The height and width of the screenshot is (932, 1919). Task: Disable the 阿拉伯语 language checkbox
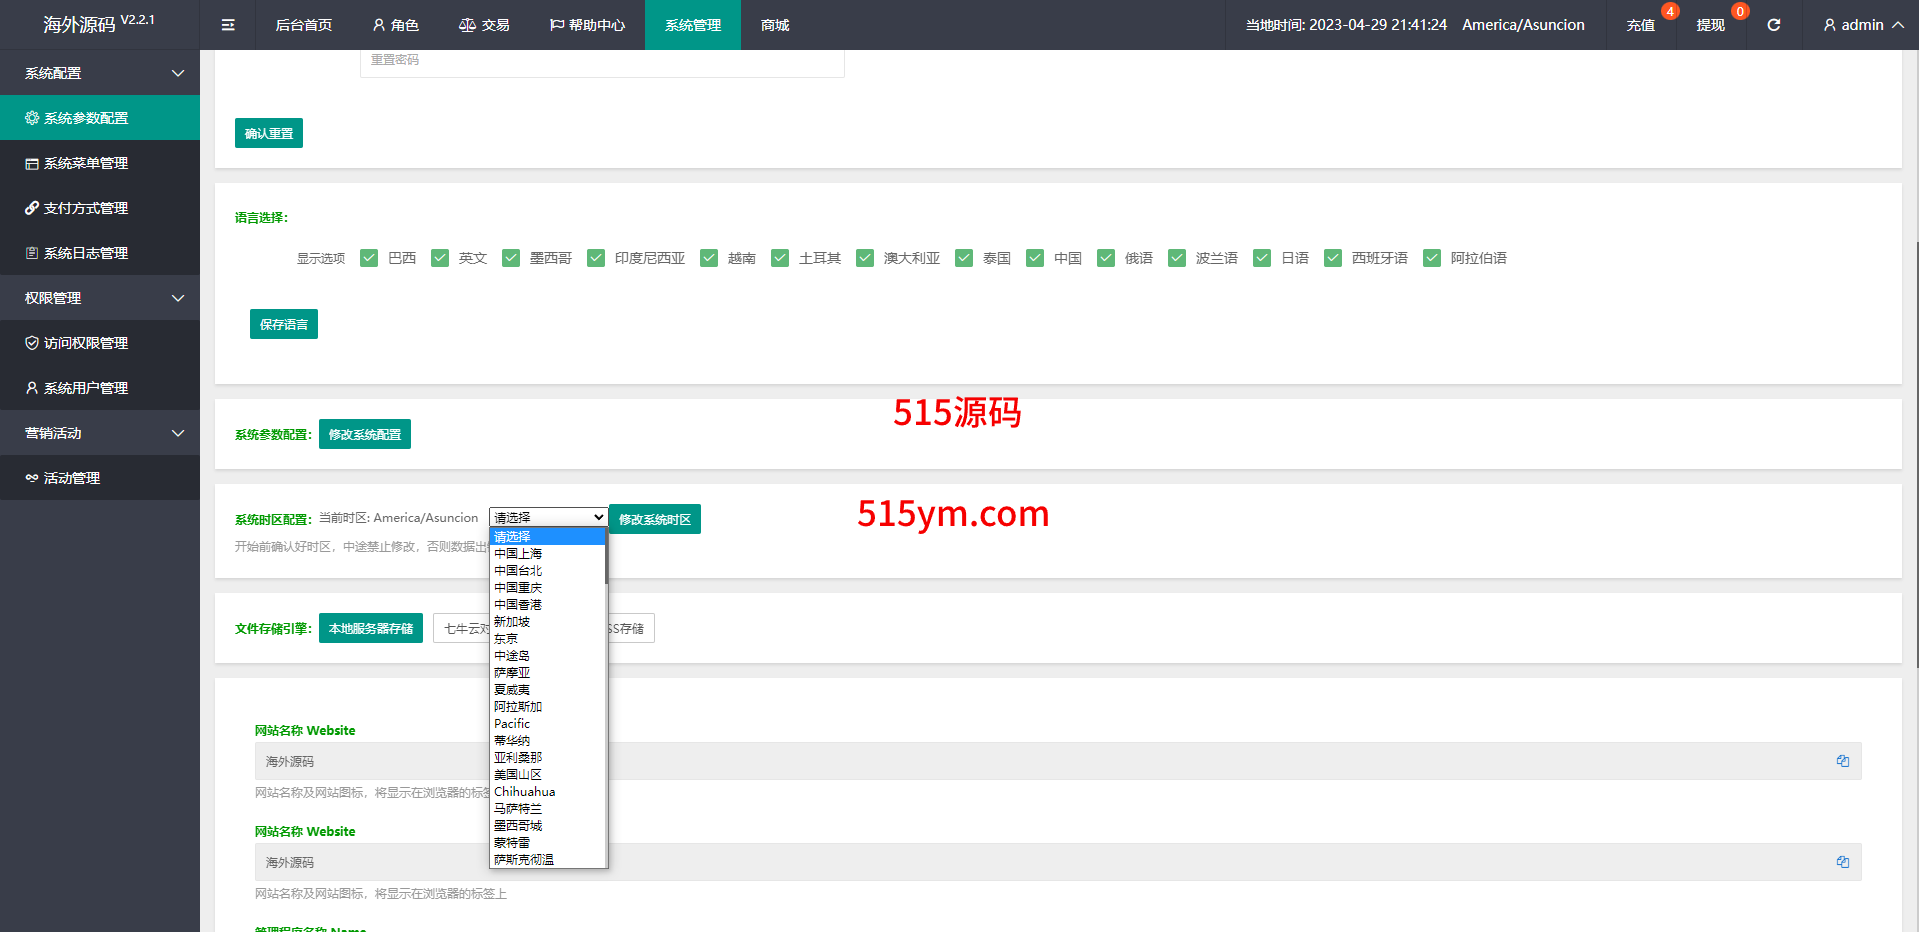click(1432, 258)
